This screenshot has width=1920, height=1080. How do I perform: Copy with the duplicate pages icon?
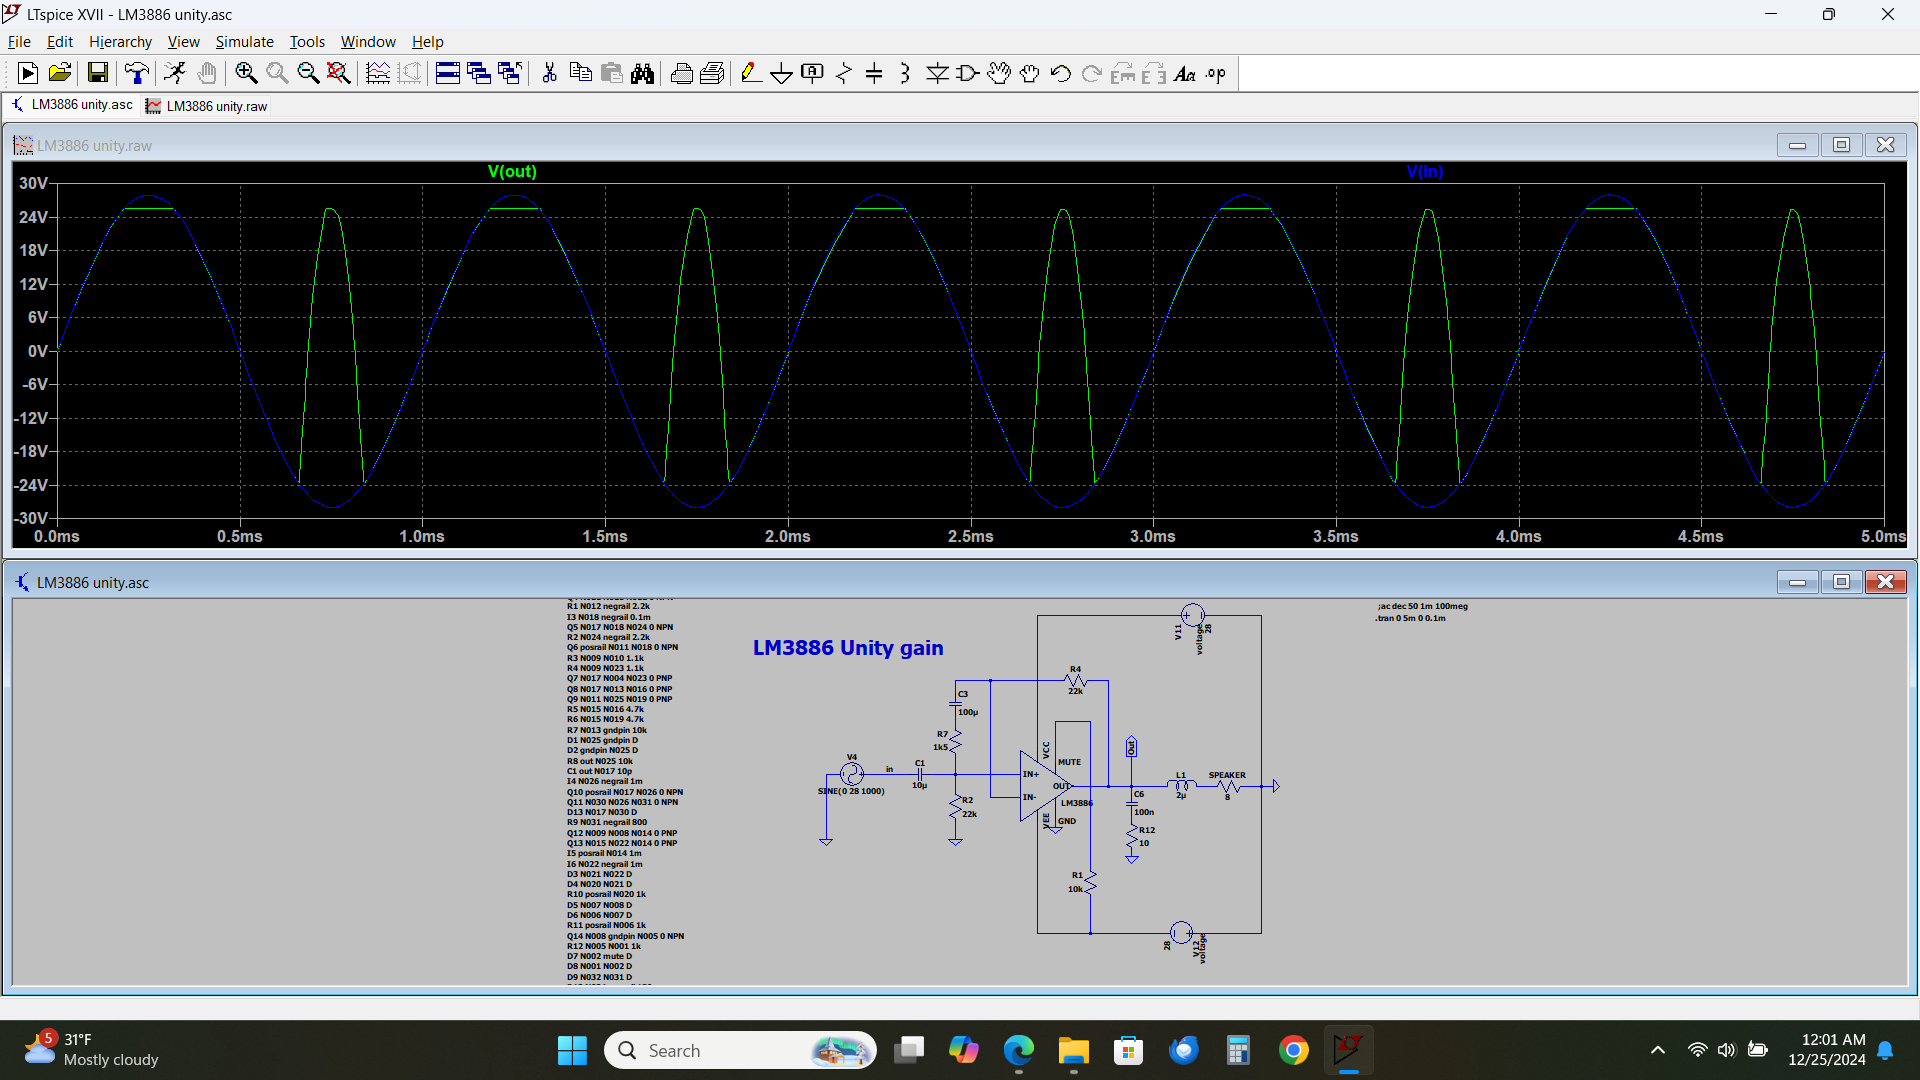(x=580, y=73)
